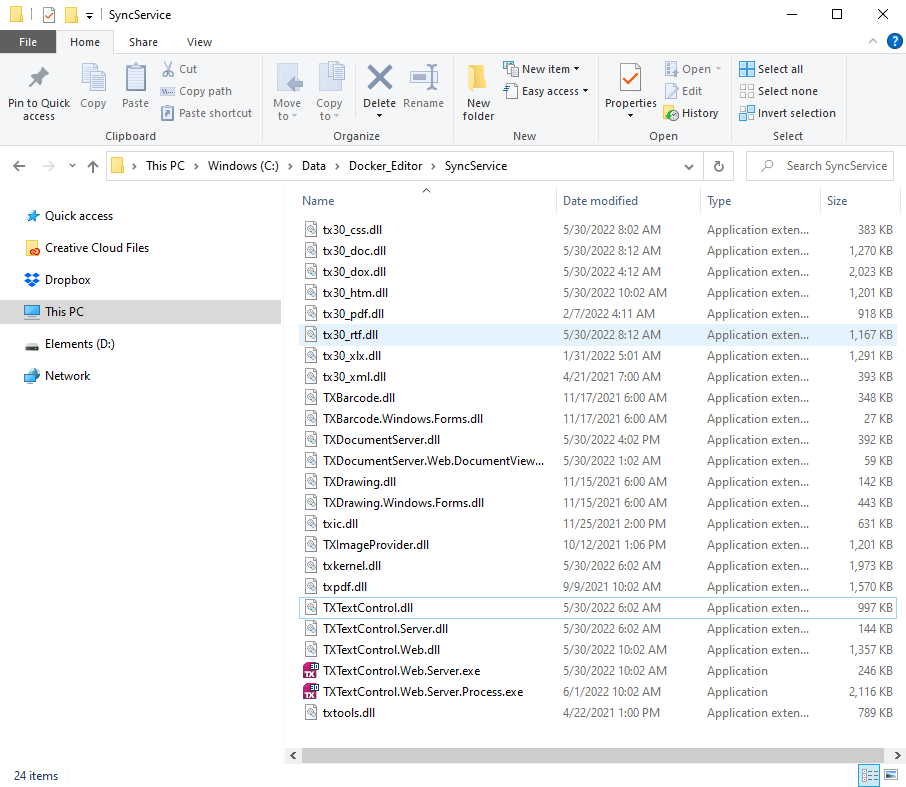Click Search SyncService field
The width and height of the screenshot is (906, 787).
tap(820, 166)
